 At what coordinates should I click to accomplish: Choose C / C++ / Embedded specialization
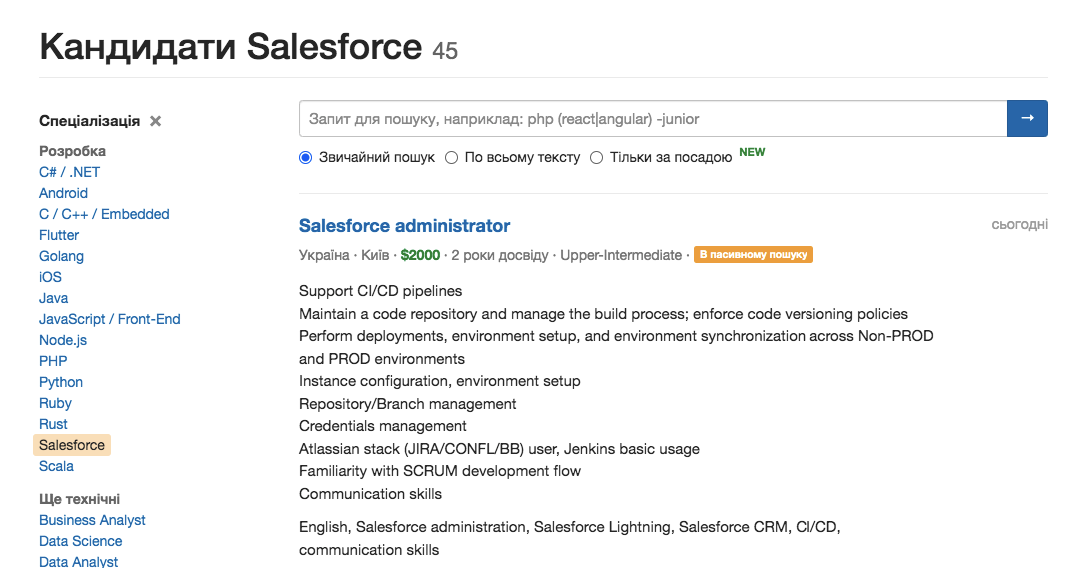pyautogui.click(x=104, y=214)
